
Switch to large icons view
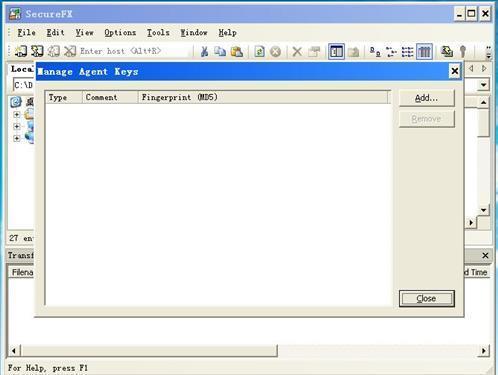pos(375,52)
